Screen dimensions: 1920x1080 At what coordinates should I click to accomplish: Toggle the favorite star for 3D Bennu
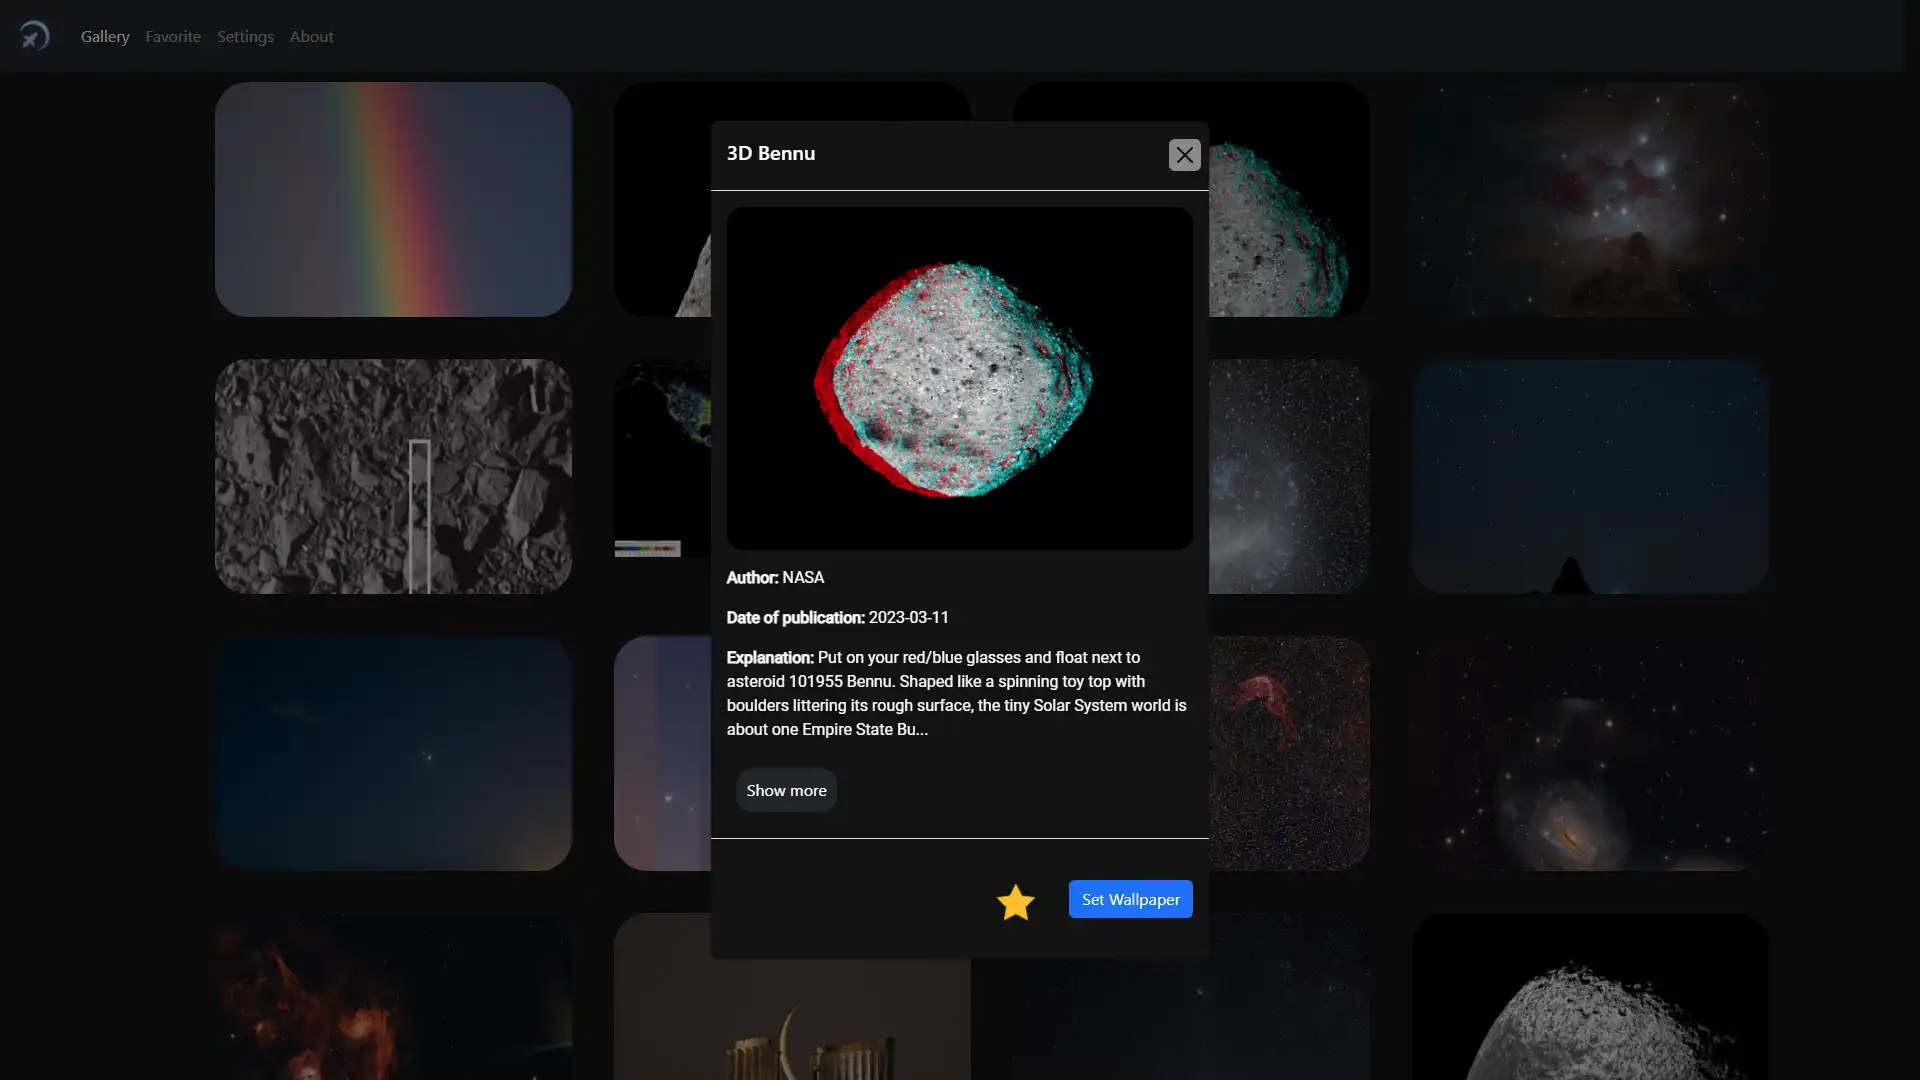(x=1014, y=901)
